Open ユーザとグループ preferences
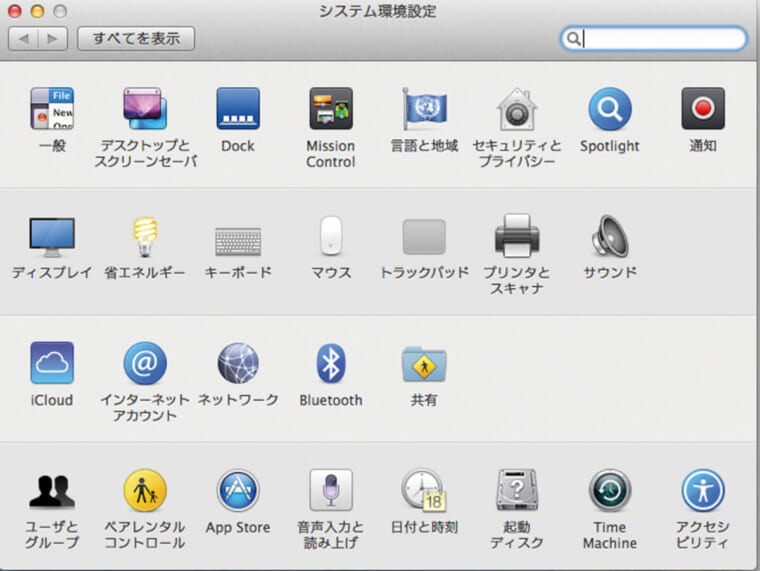 click(x=52, y=491)
